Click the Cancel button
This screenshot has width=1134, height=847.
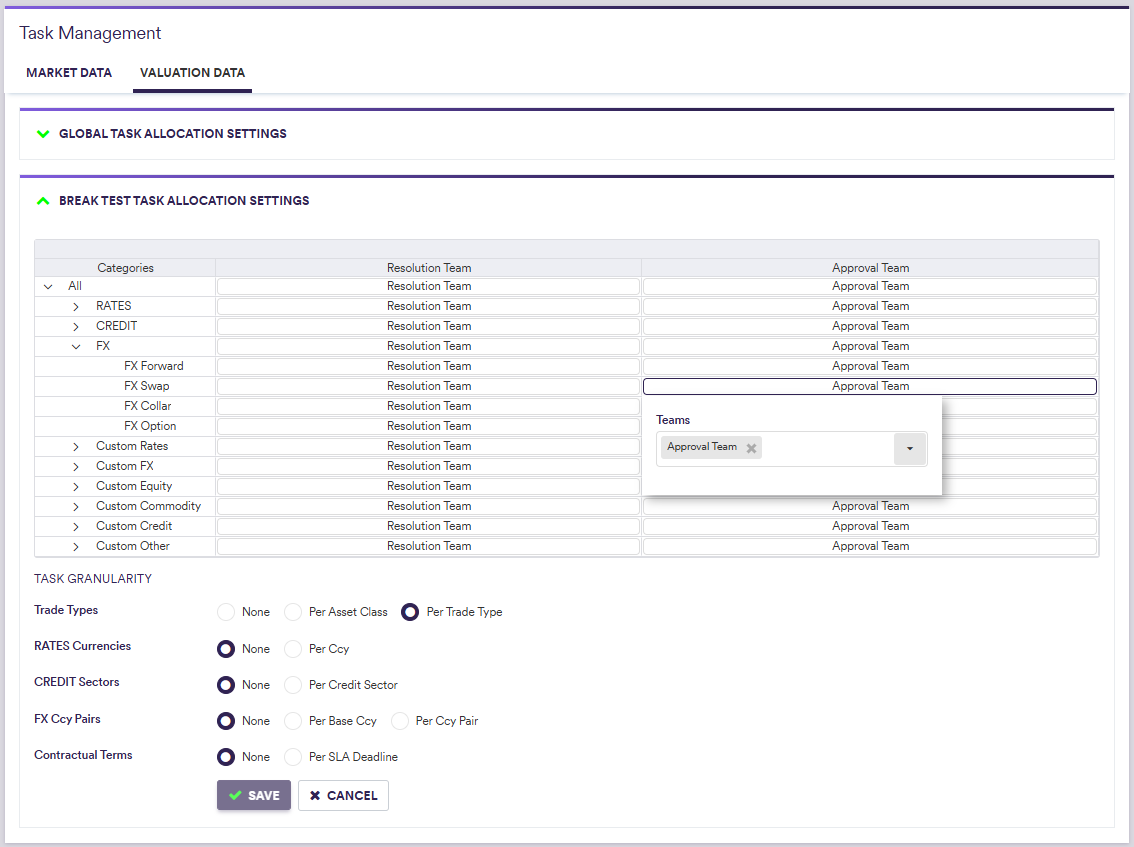coord(343,795)
